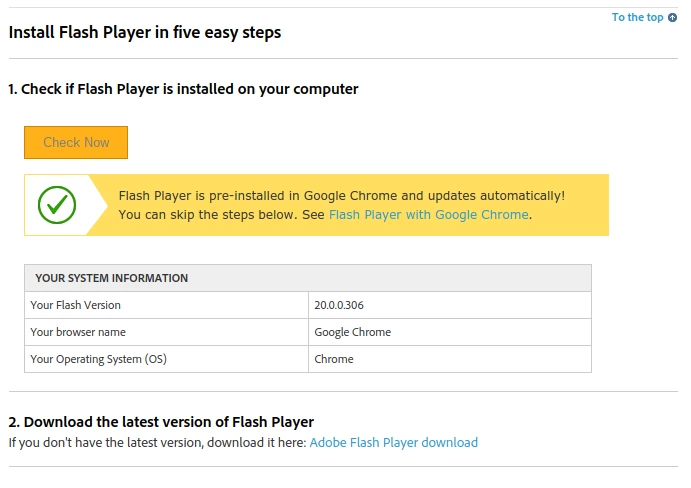Click the 'Your Operating System (OS)' label
The width and height of the screenshot is (691, 488).
point(98,359)
